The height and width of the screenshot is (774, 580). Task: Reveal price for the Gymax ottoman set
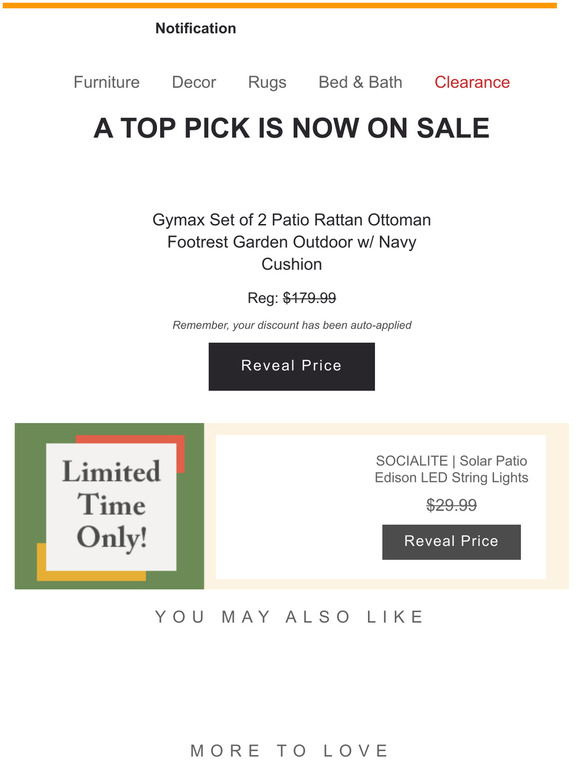coord(292,366)
